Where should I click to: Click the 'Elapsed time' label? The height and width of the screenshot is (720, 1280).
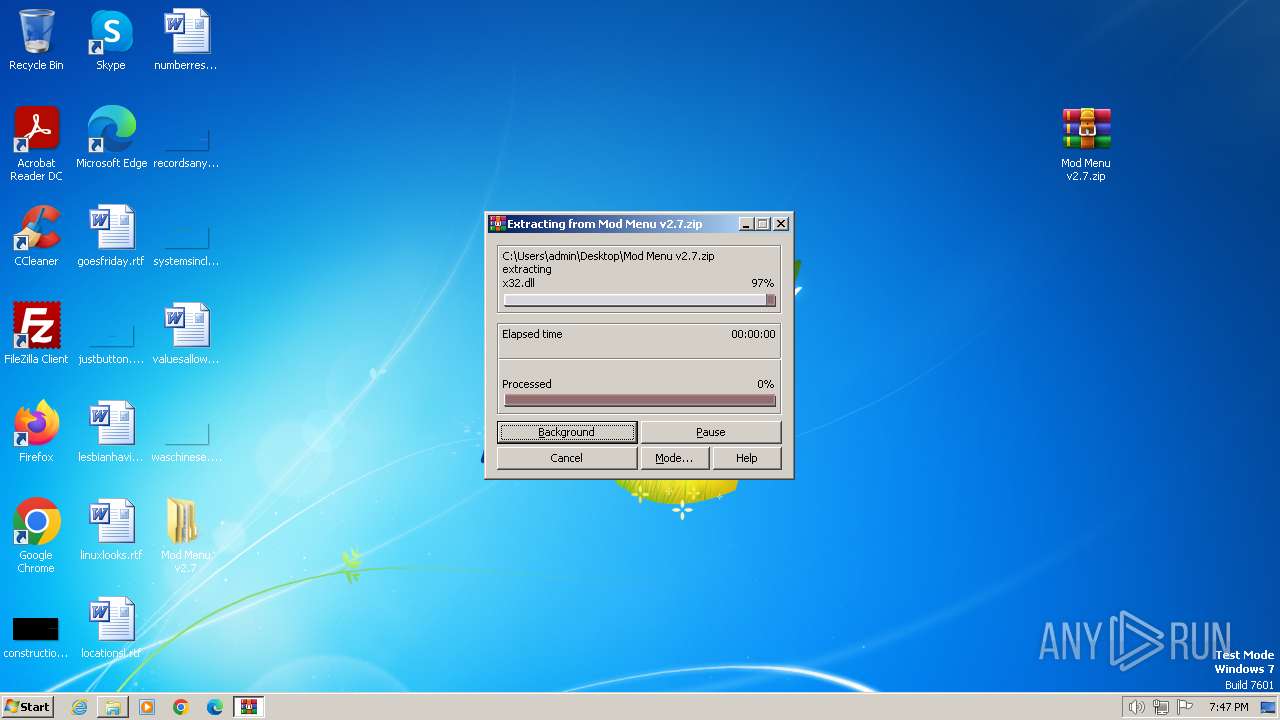pos(532,334)
